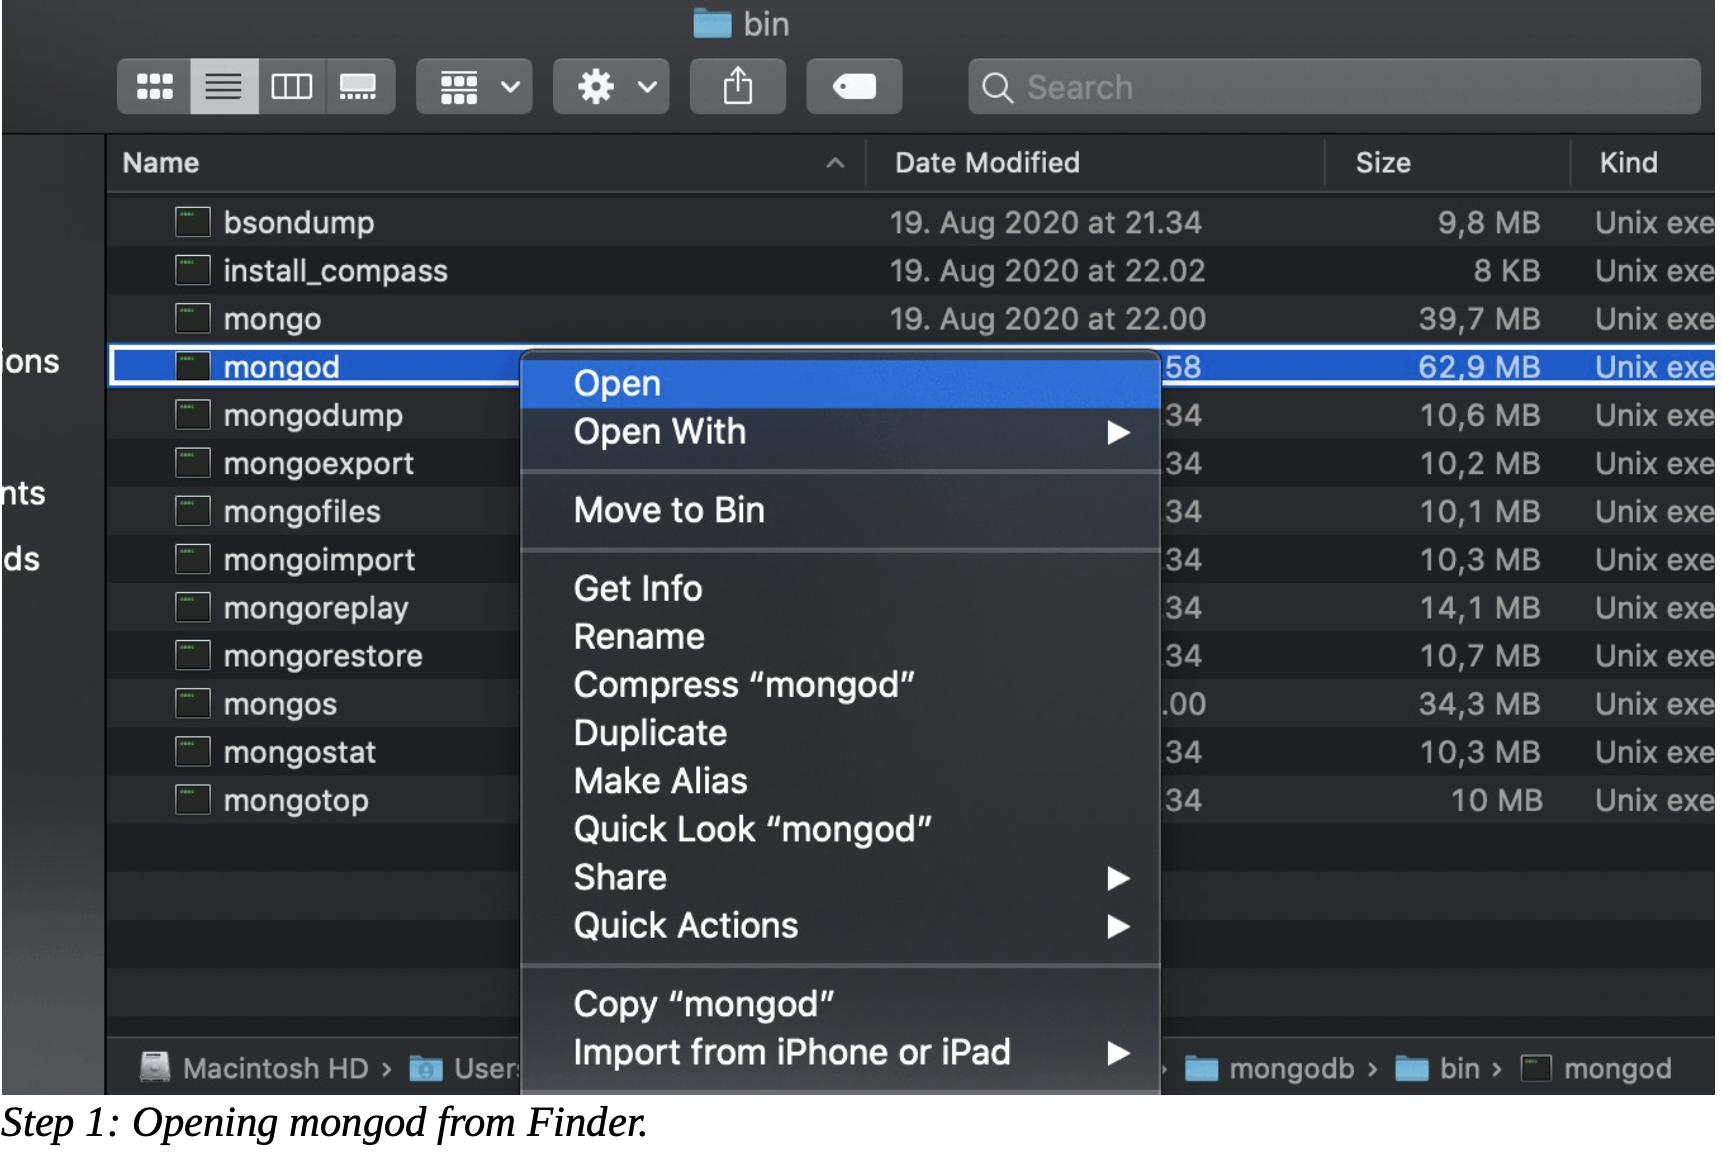
Task: Choose Make Alias in context menu
Action: pyautogui.click(x=840, y=781)
